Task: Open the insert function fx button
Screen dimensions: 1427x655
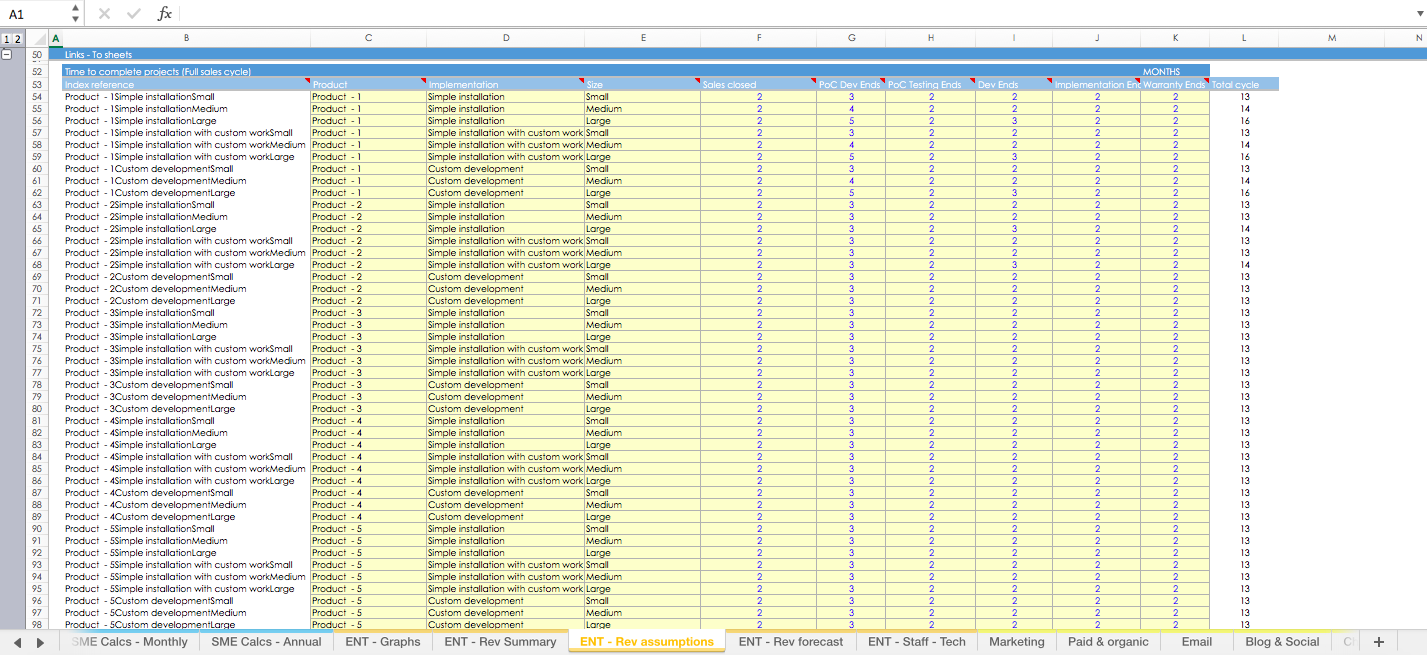Action: [165, 14]
